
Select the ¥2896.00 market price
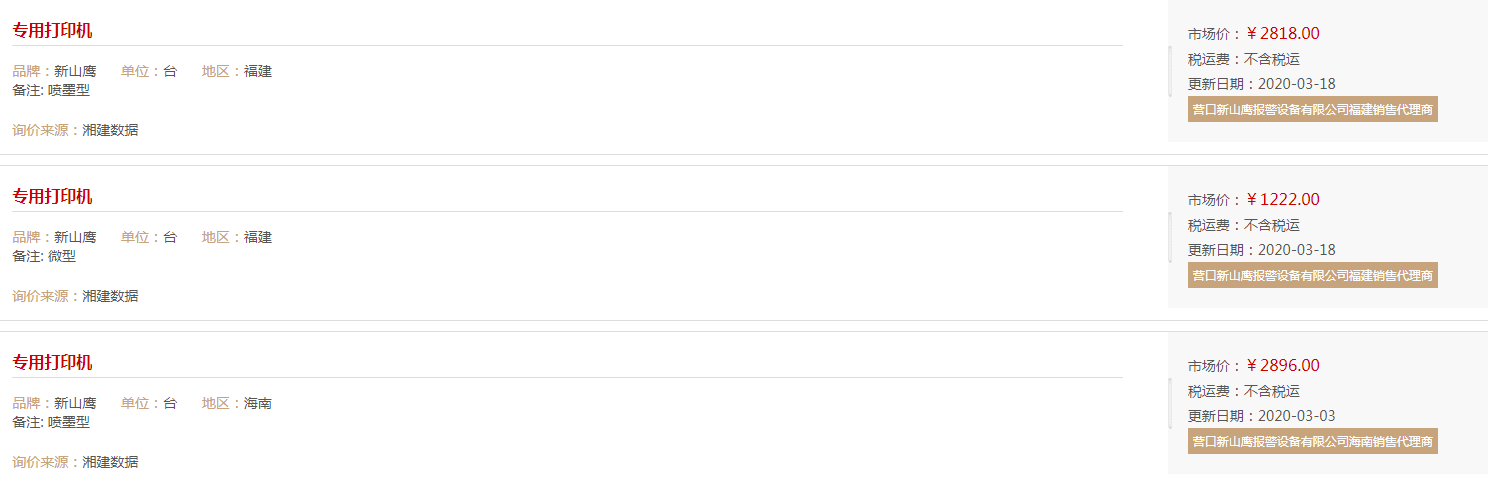click(1283, 366)
